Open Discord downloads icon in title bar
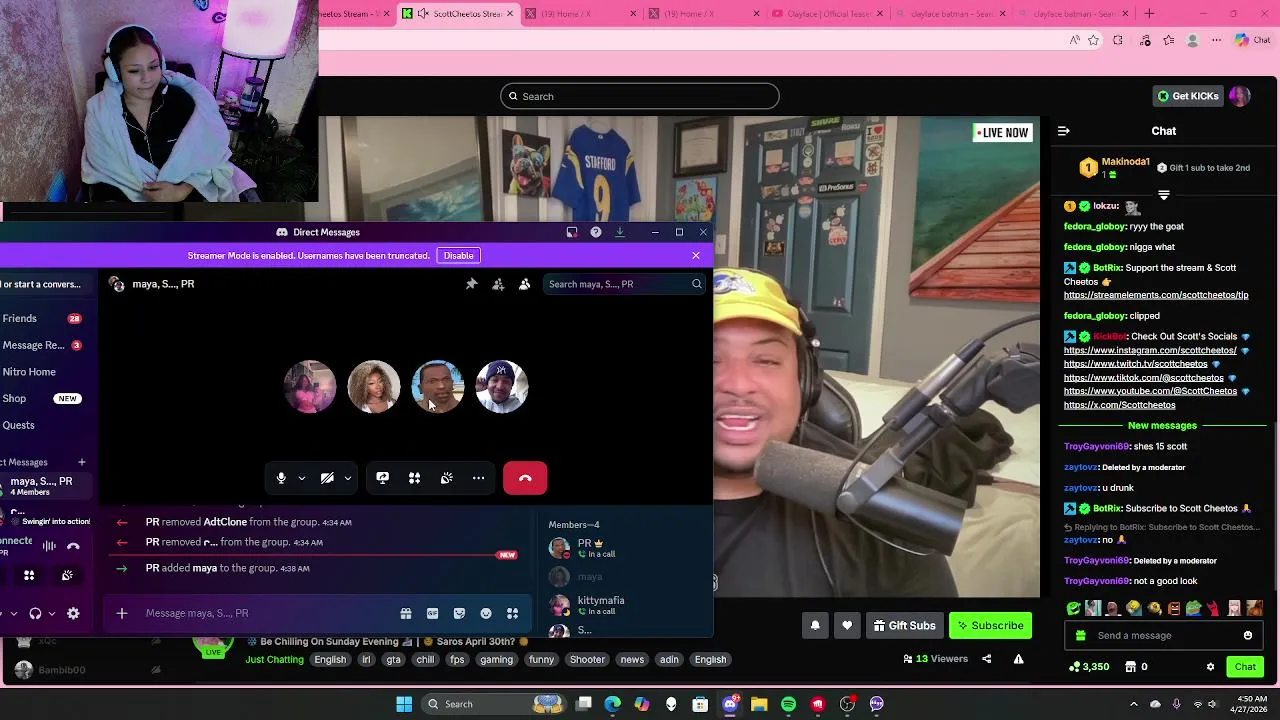The width and height of the screenshot is (1280, 720). pos(620,232)
